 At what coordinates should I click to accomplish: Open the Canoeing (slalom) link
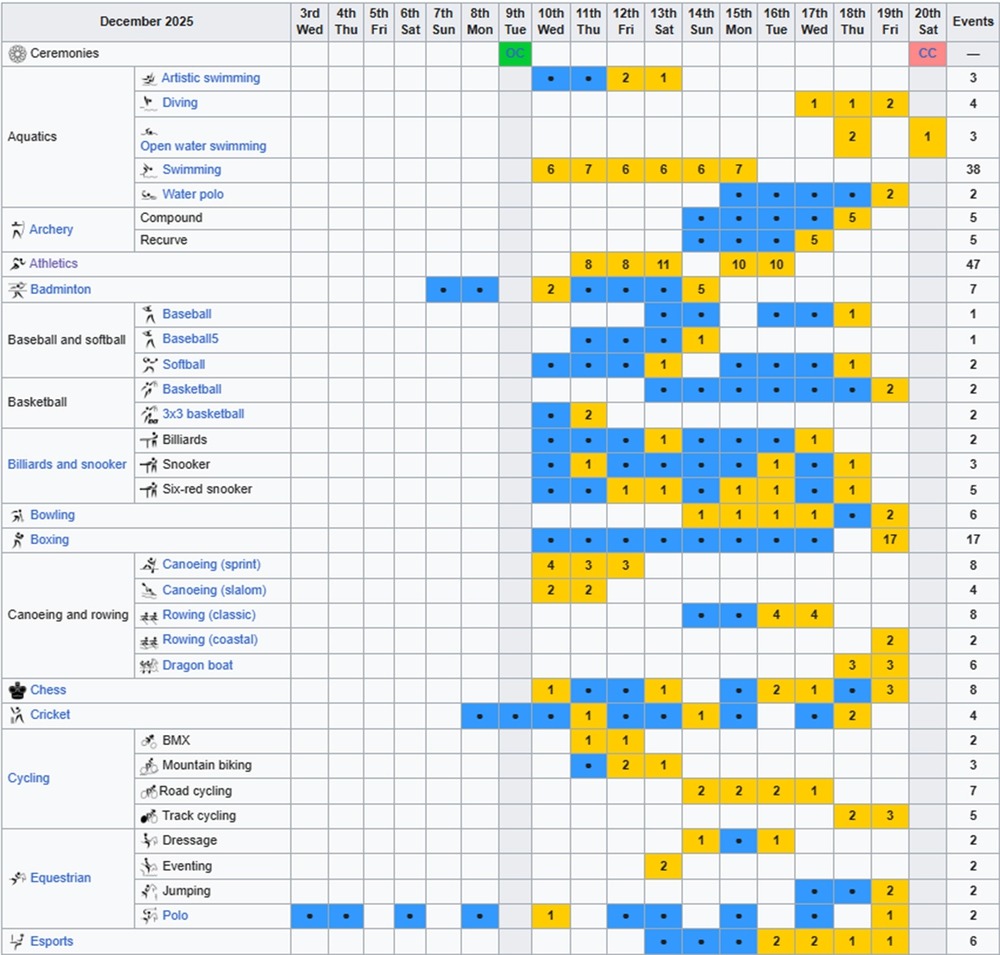pos(214,590)
